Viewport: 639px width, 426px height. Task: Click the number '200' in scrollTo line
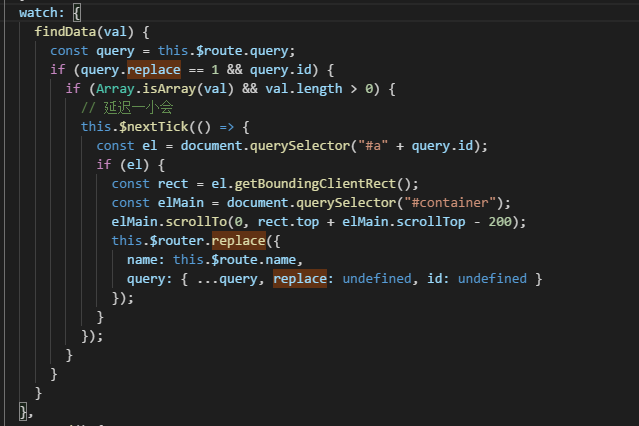(500, 222)
